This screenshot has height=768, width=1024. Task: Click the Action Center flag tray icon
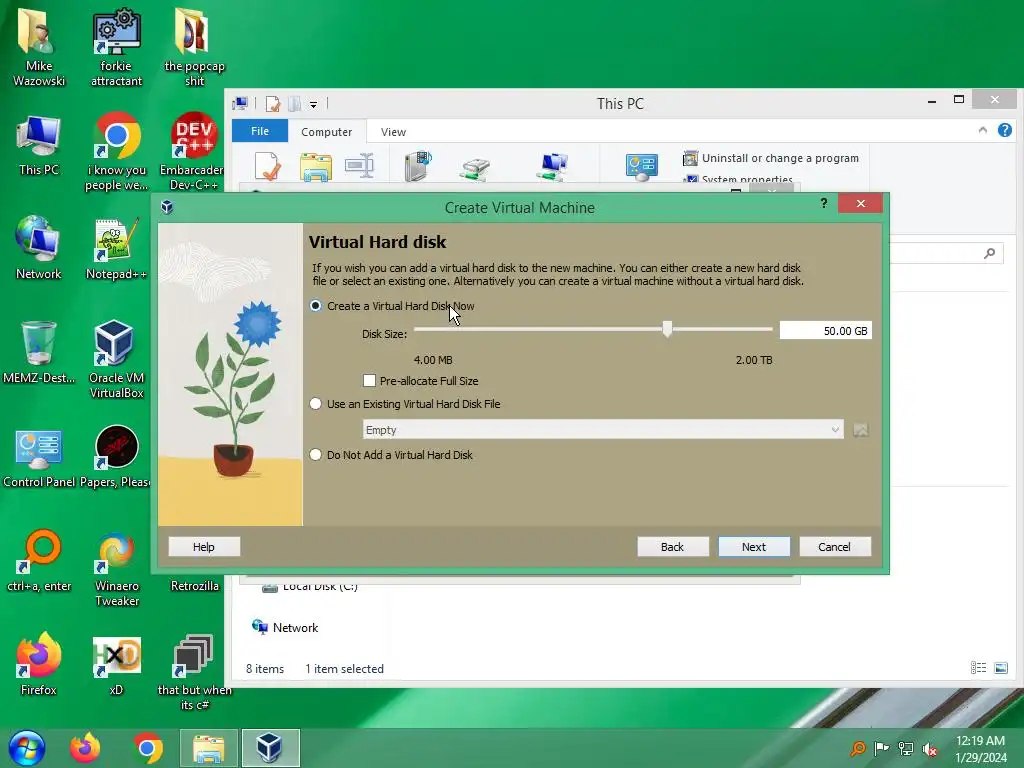tap(881, 749)
